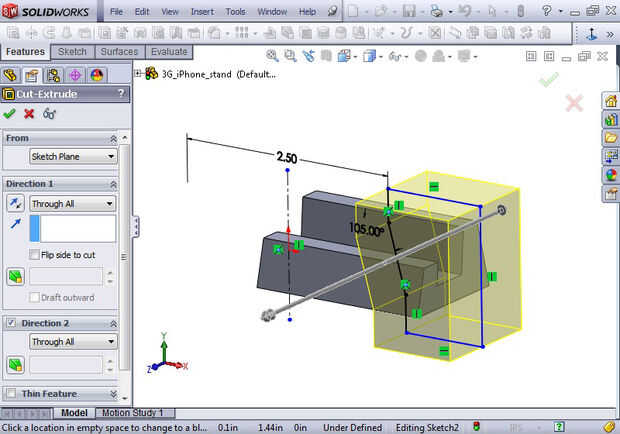620x434 pixels.
Task: Expand toolbar overflow double chevron
Action: coord(610,34)
